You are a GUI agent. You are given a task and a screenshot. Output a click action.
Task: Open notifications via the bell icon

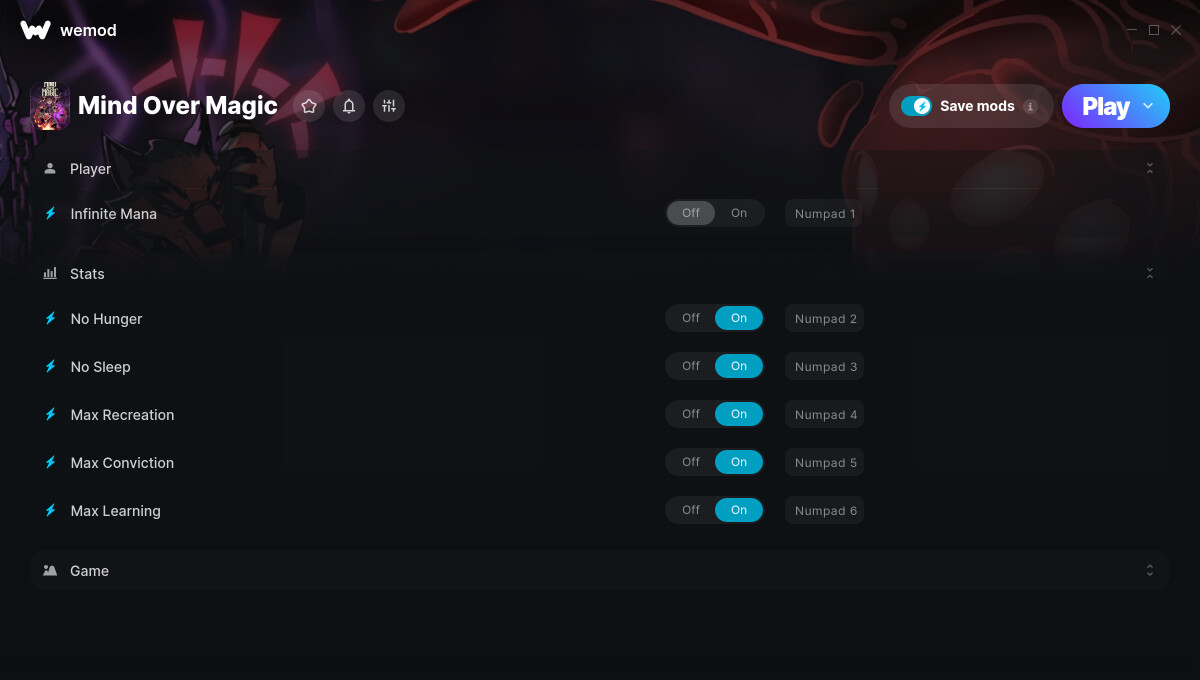tap(349, 106)
